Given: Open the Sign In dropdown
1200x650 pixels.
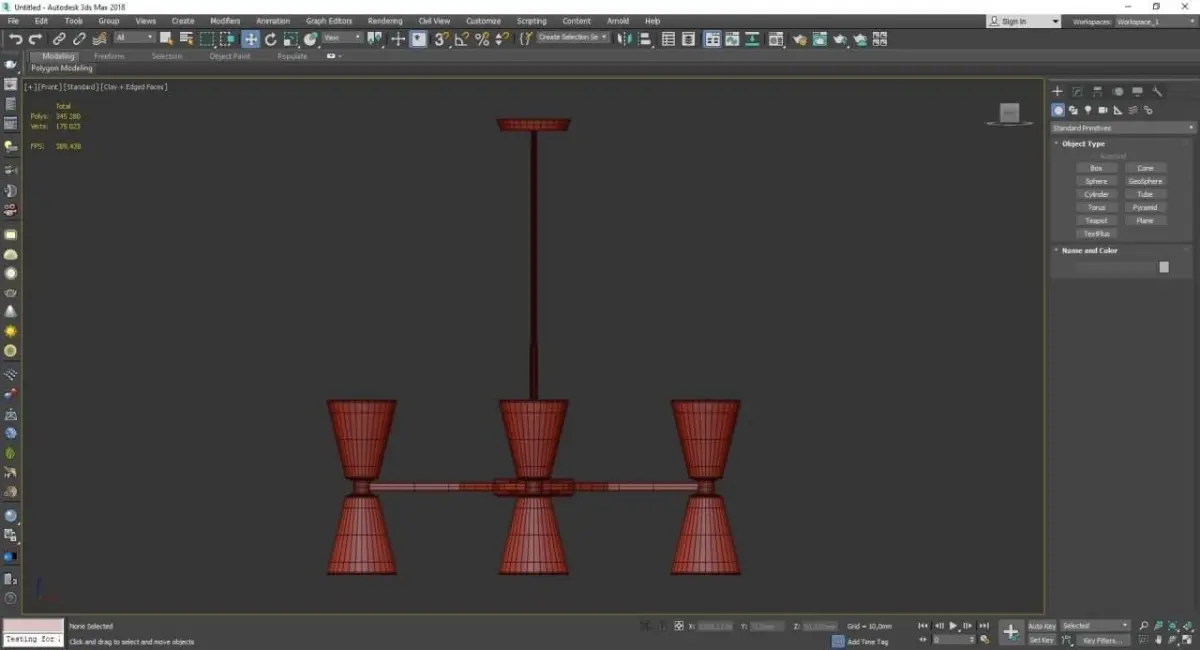Looking at the screenshot, I should [x=1023, y=21].
